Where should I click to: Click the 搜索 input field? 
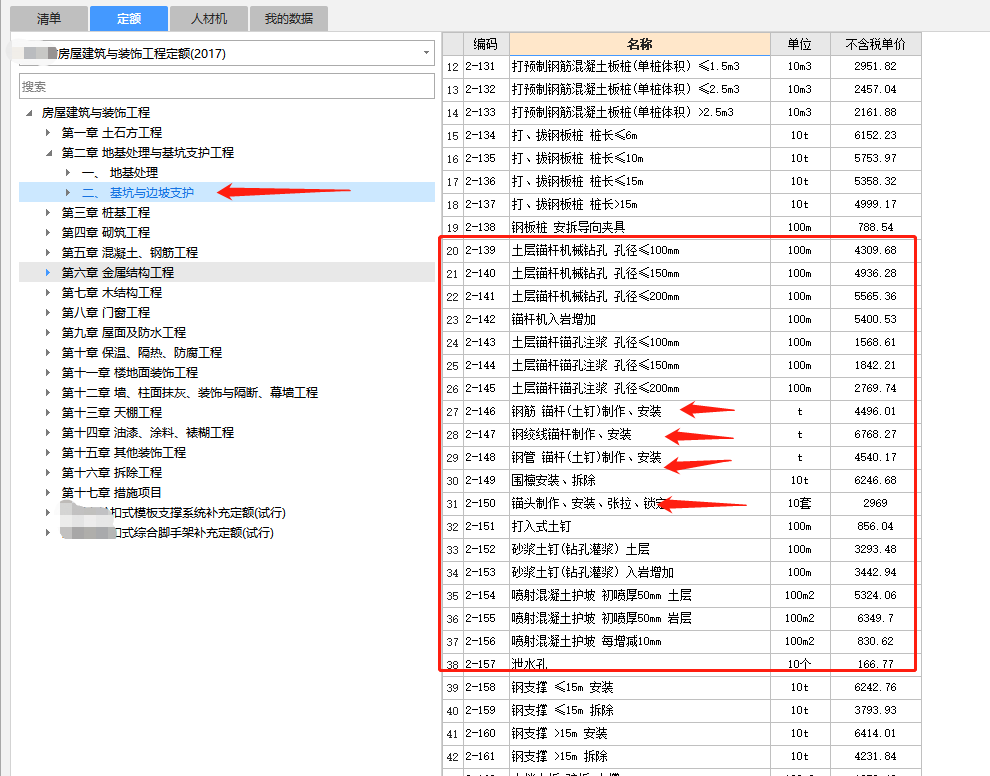[x=227, y=87]
